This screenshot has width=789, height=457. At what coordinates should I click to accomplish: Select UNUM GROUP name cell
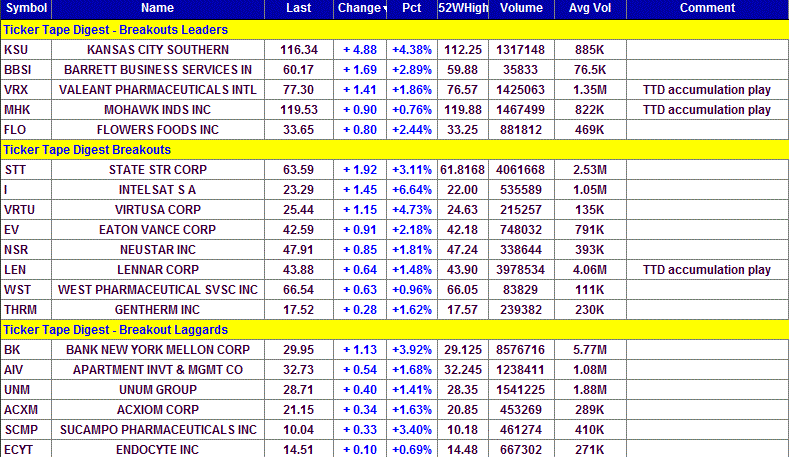click(157, 390)
